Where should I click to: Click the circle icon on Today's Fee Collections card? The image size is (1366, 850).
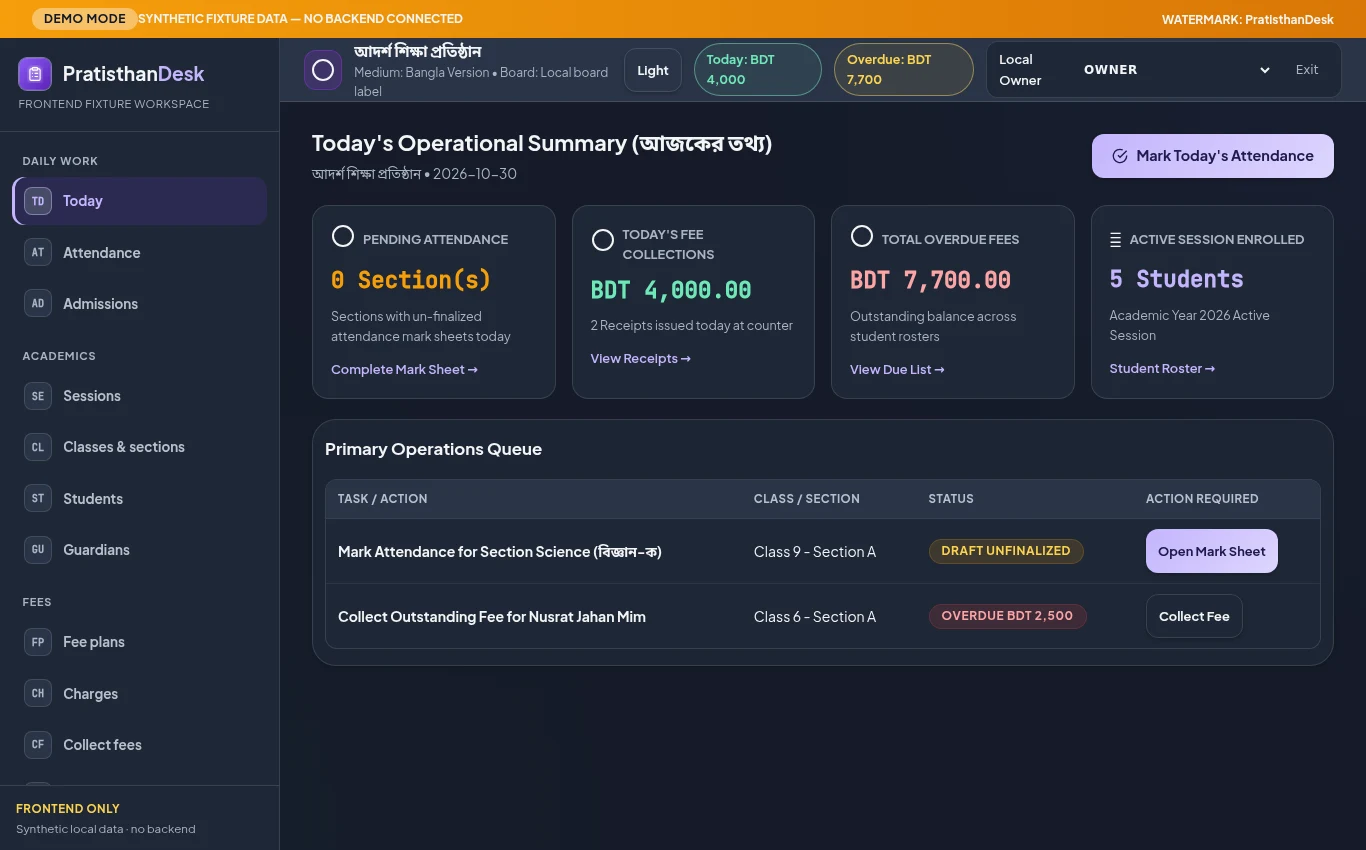tap(603, 240)
